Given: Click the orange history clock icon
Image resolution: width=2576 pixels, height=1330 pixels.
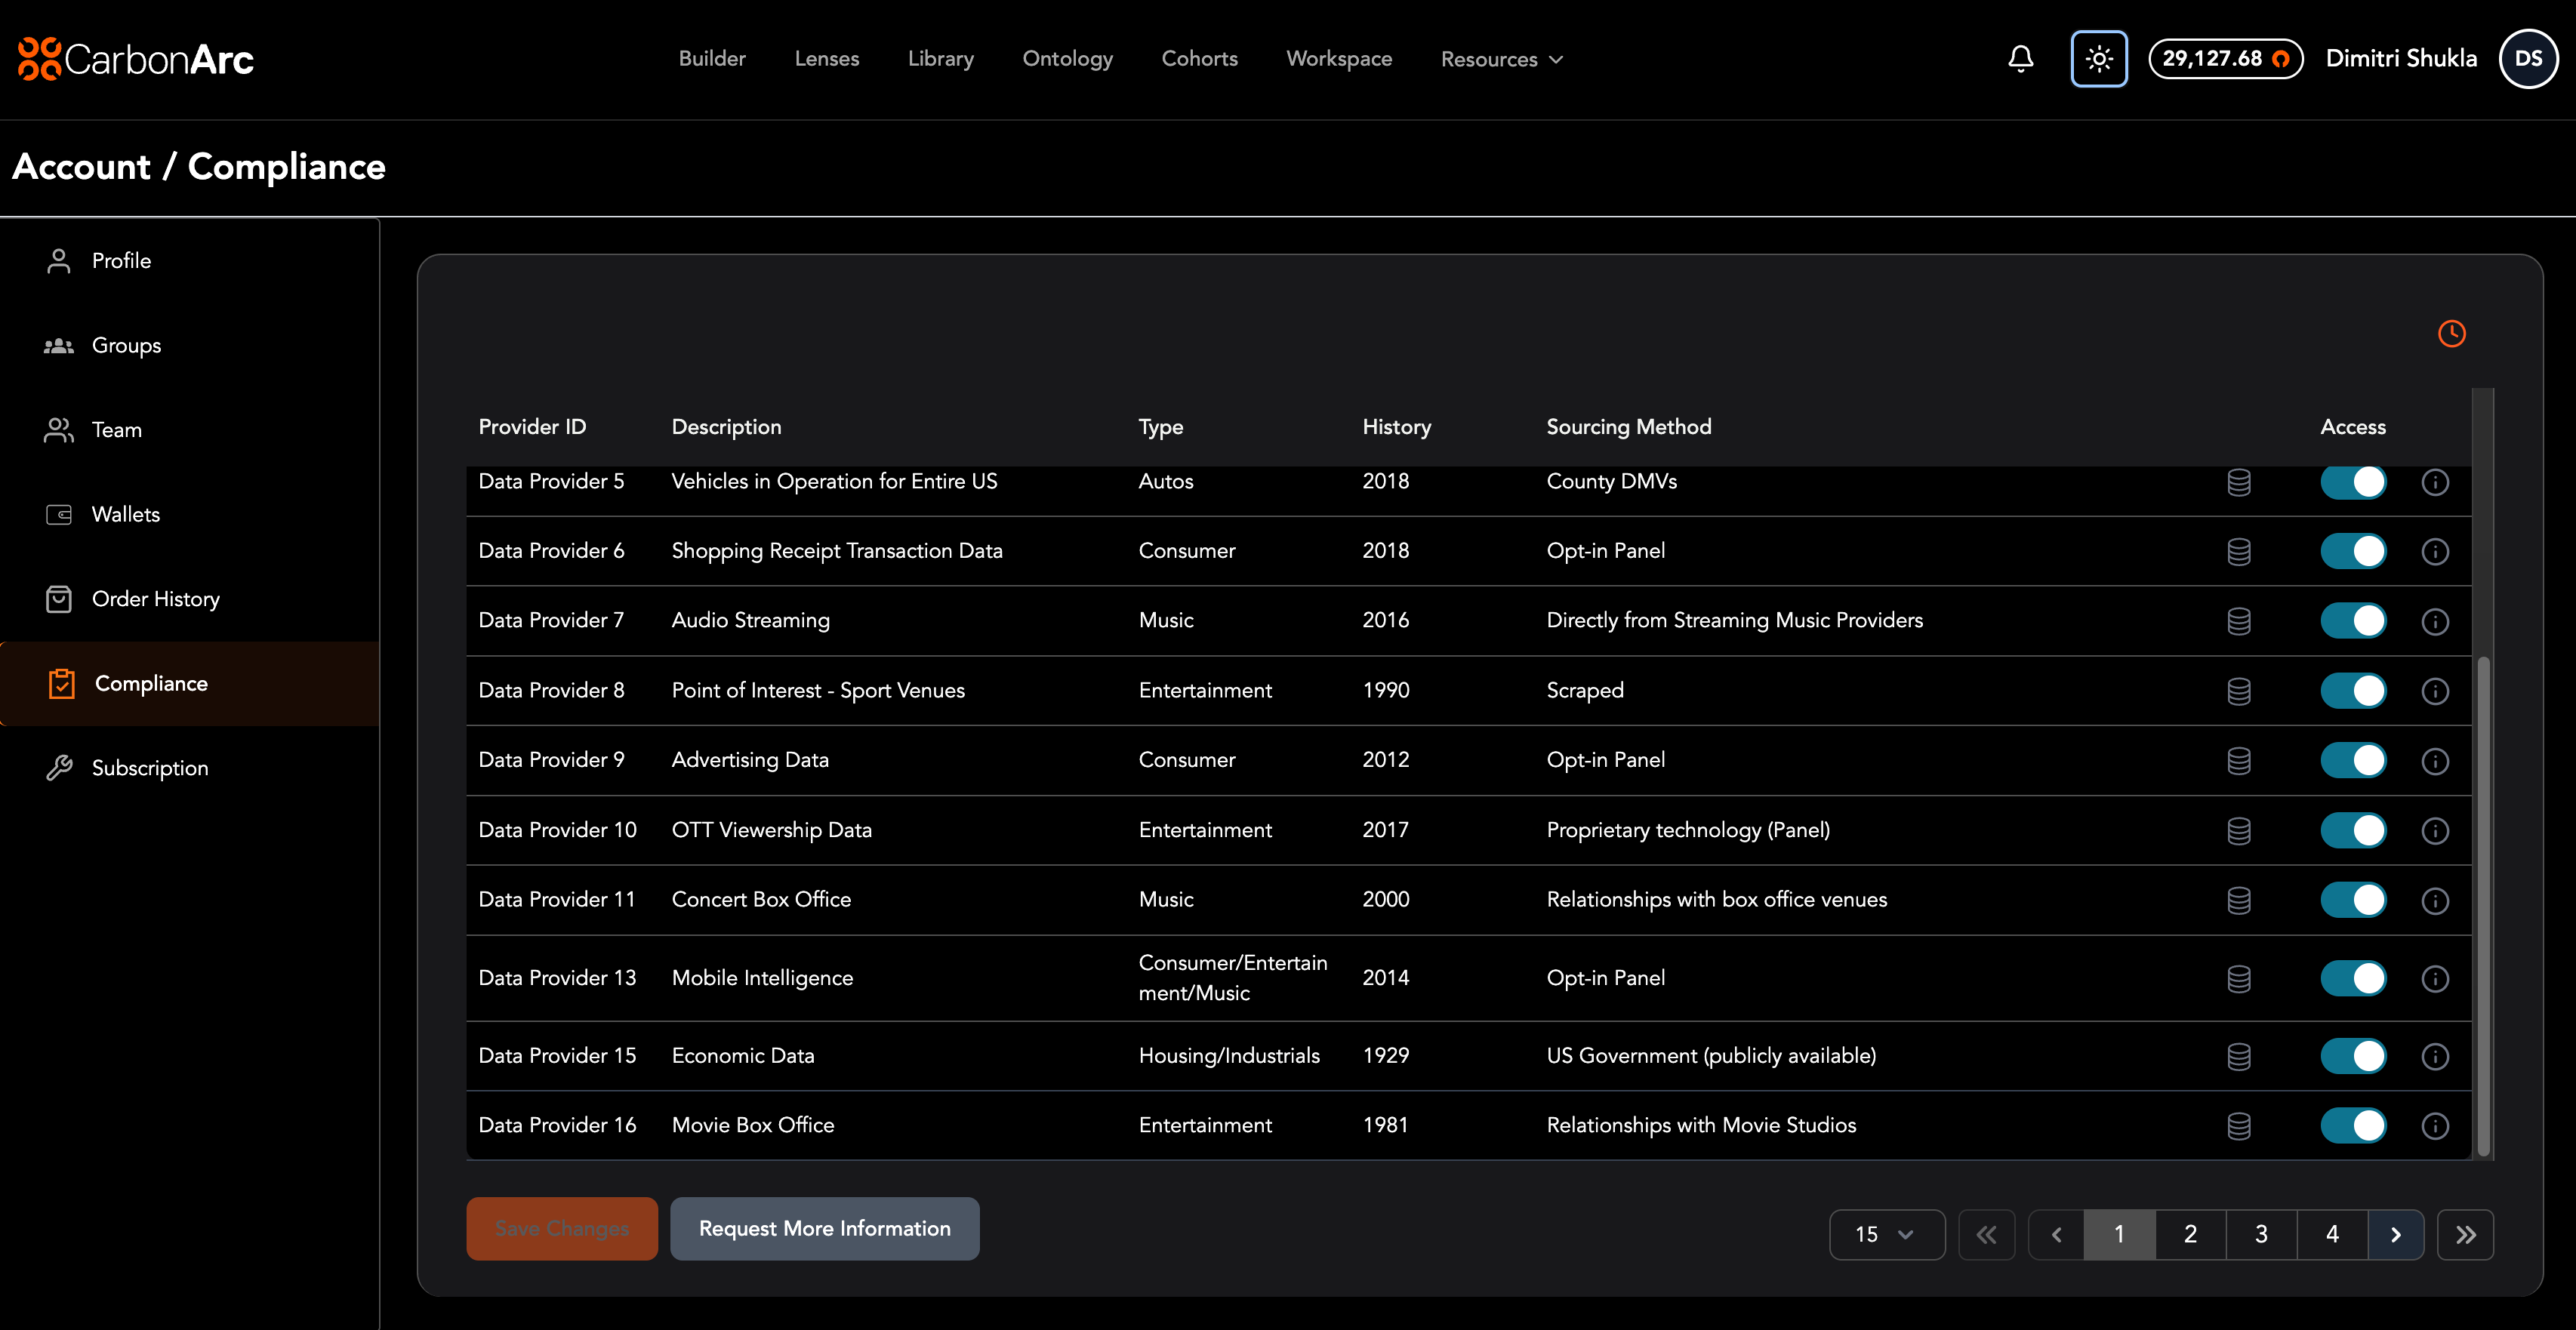Looking at the screenshot, I should 2451,333.
